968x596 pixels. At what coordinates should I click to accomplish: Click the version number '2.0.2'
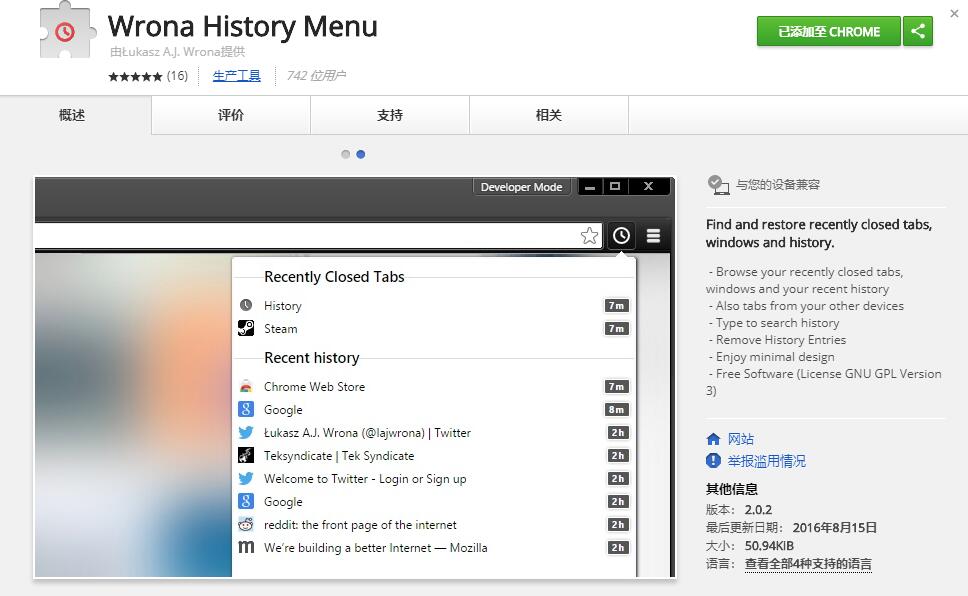tap(758, 510)
